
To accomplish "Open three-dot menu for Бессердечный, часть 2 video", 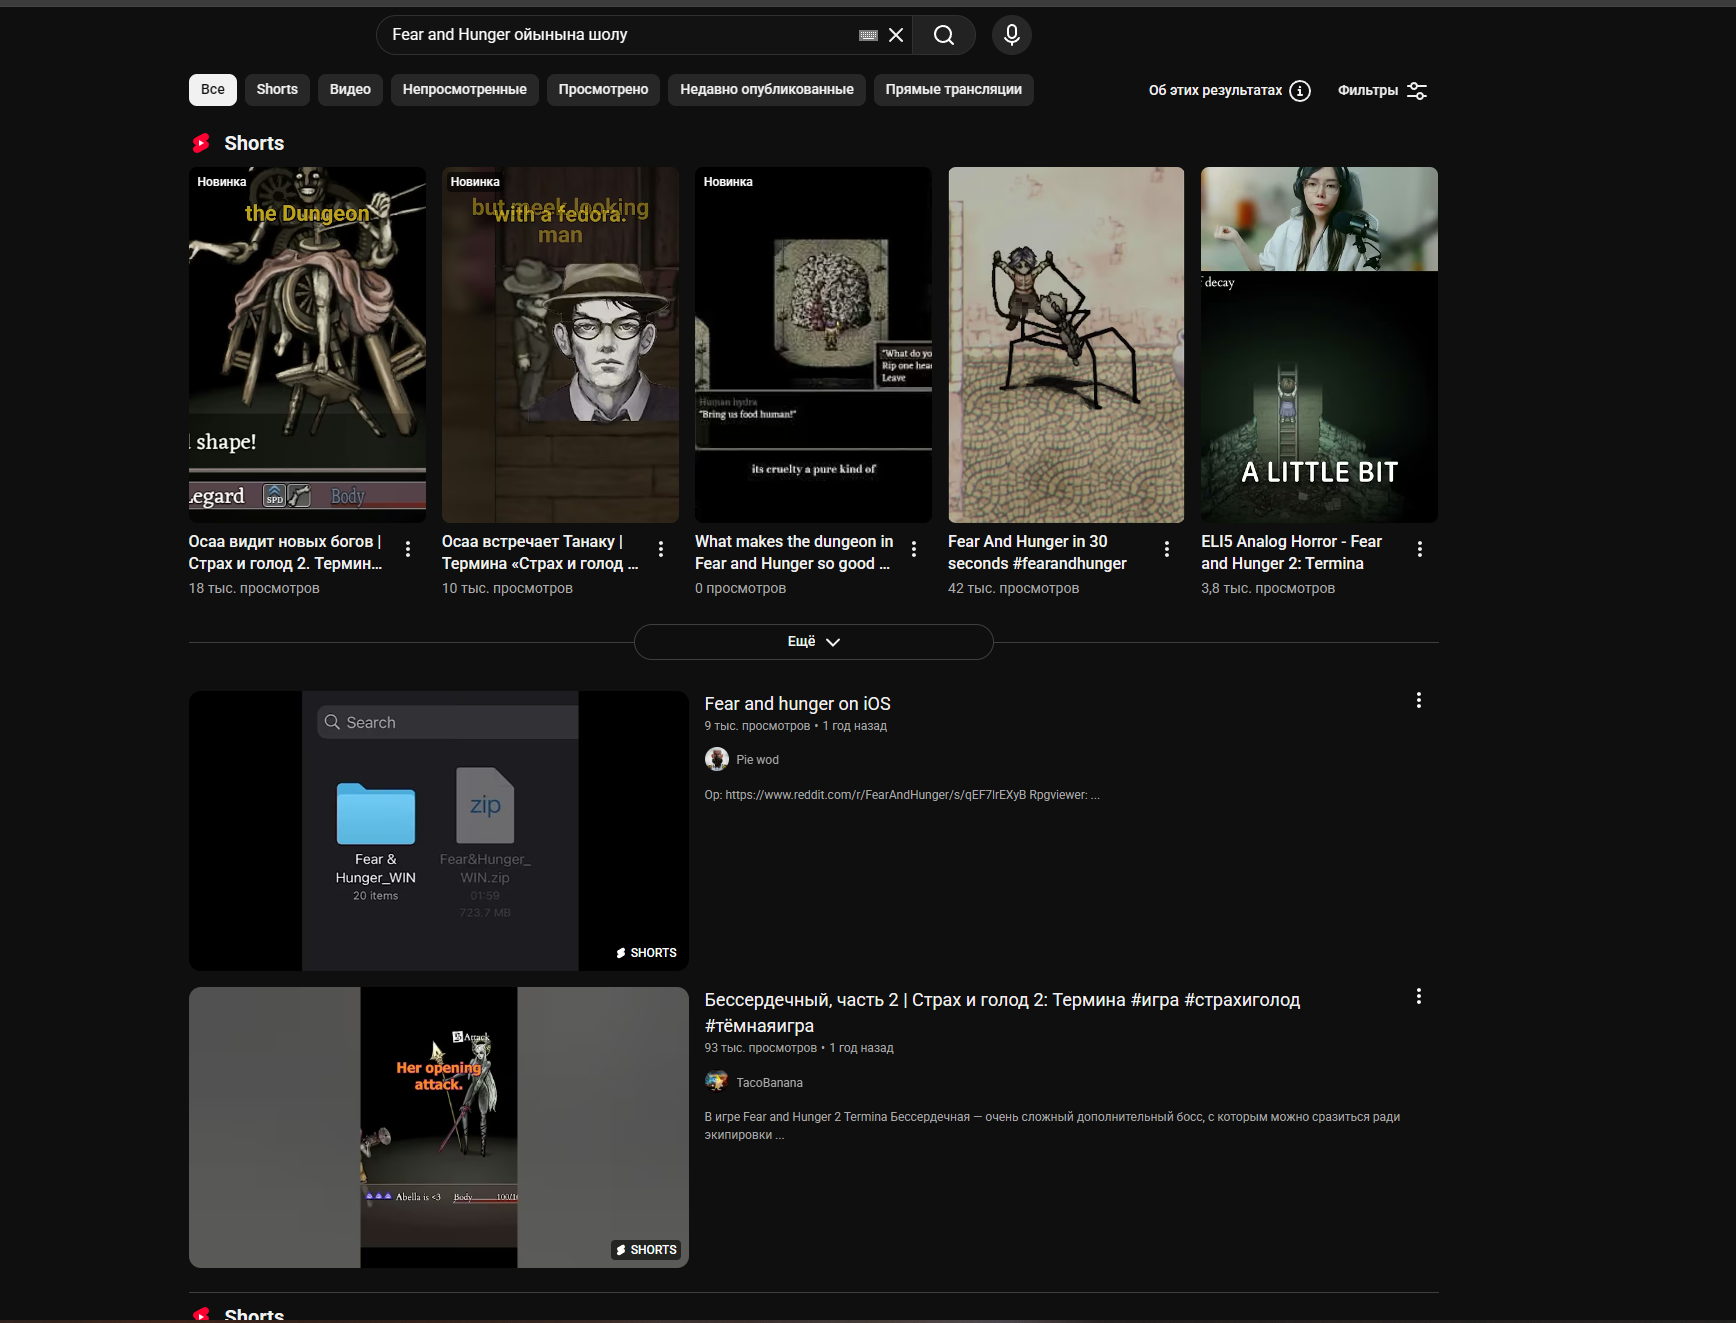I will point(1418,996).
